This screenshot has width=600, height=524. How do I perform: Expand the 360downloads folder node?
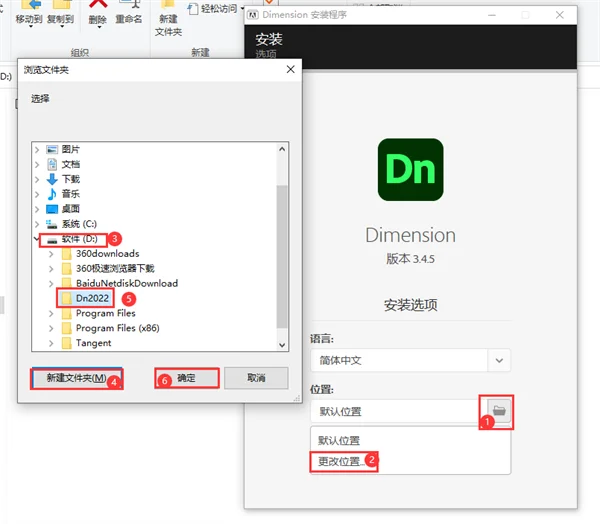click(x=51, y=254)
